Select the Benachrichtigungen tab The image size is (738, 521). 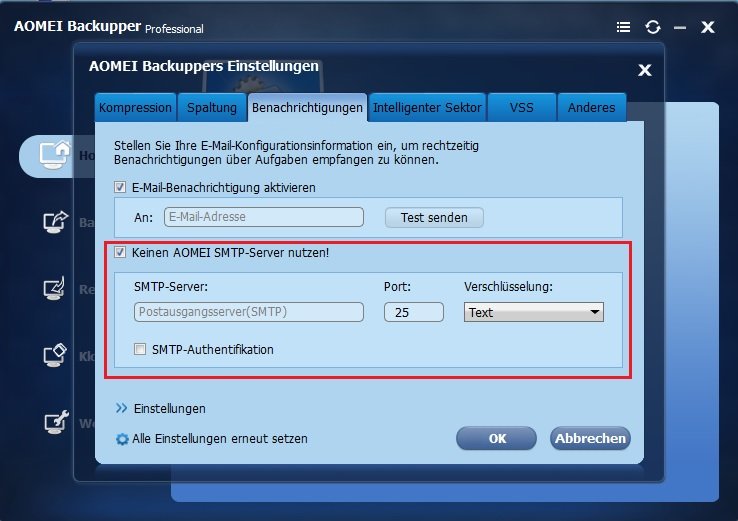click(x=307, y=107)
